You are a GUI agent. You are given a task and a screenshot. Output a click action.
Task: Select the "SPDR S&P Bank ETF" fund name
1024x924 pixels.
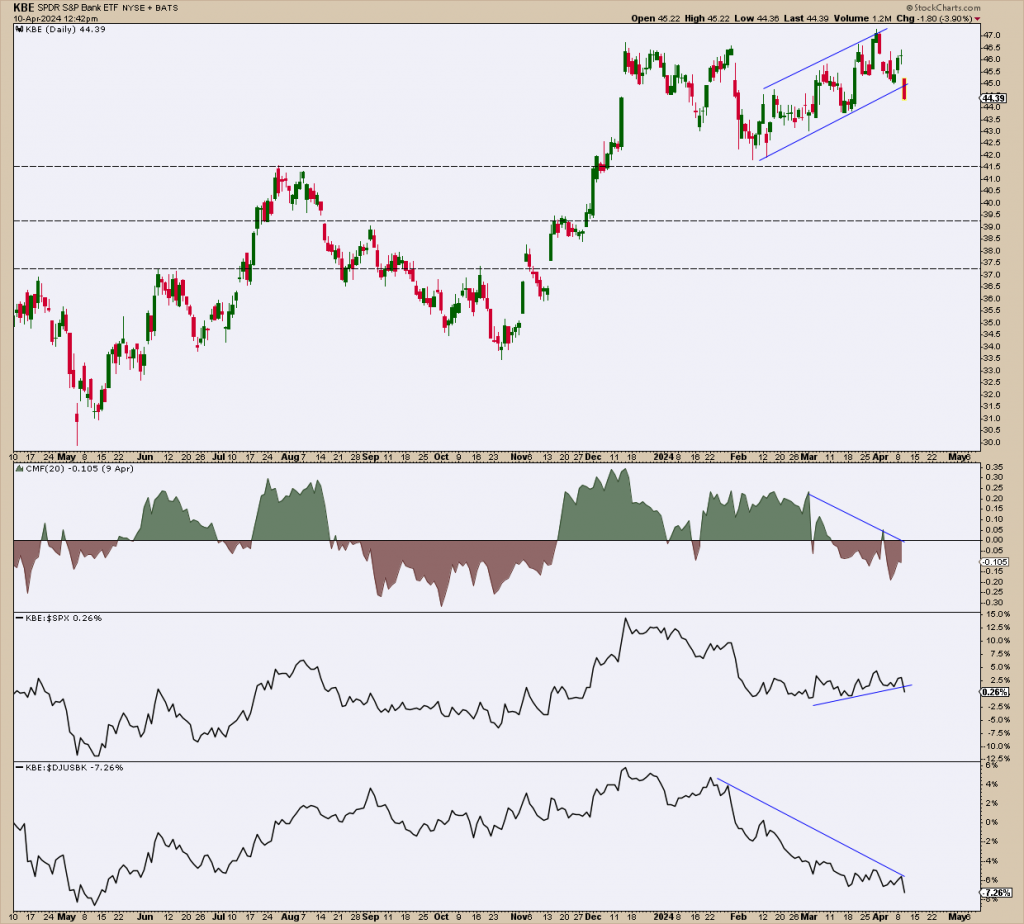(77, 8)
